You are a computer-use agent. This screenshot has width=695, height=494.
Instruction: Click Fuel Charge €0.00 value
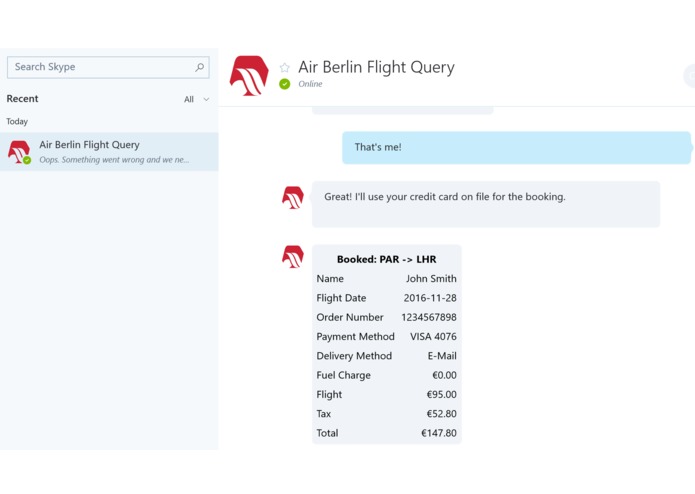444,375
